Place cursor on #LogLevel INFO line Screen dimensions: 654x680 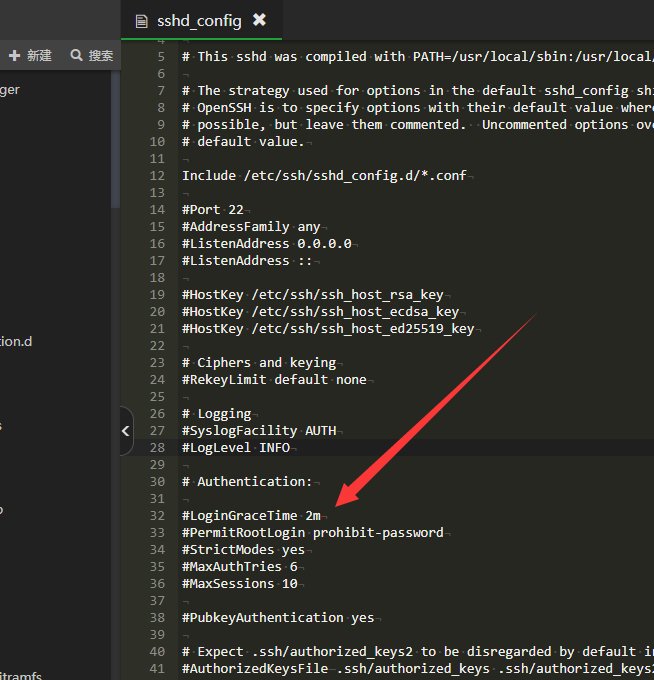point(236,447)
